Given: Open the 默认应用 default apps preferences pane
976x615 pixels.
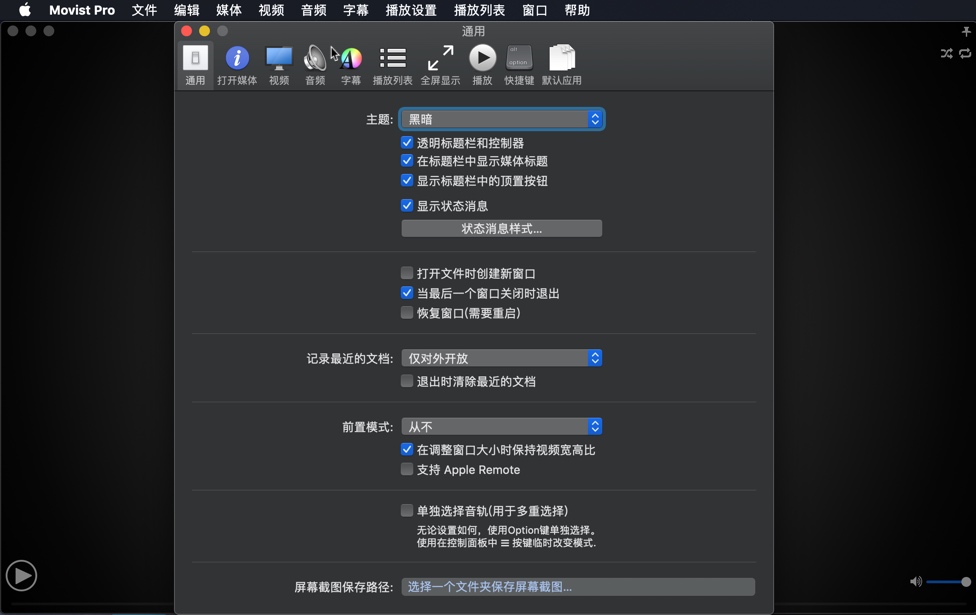Looking at the screenshot, I should (x=561, y=65).
